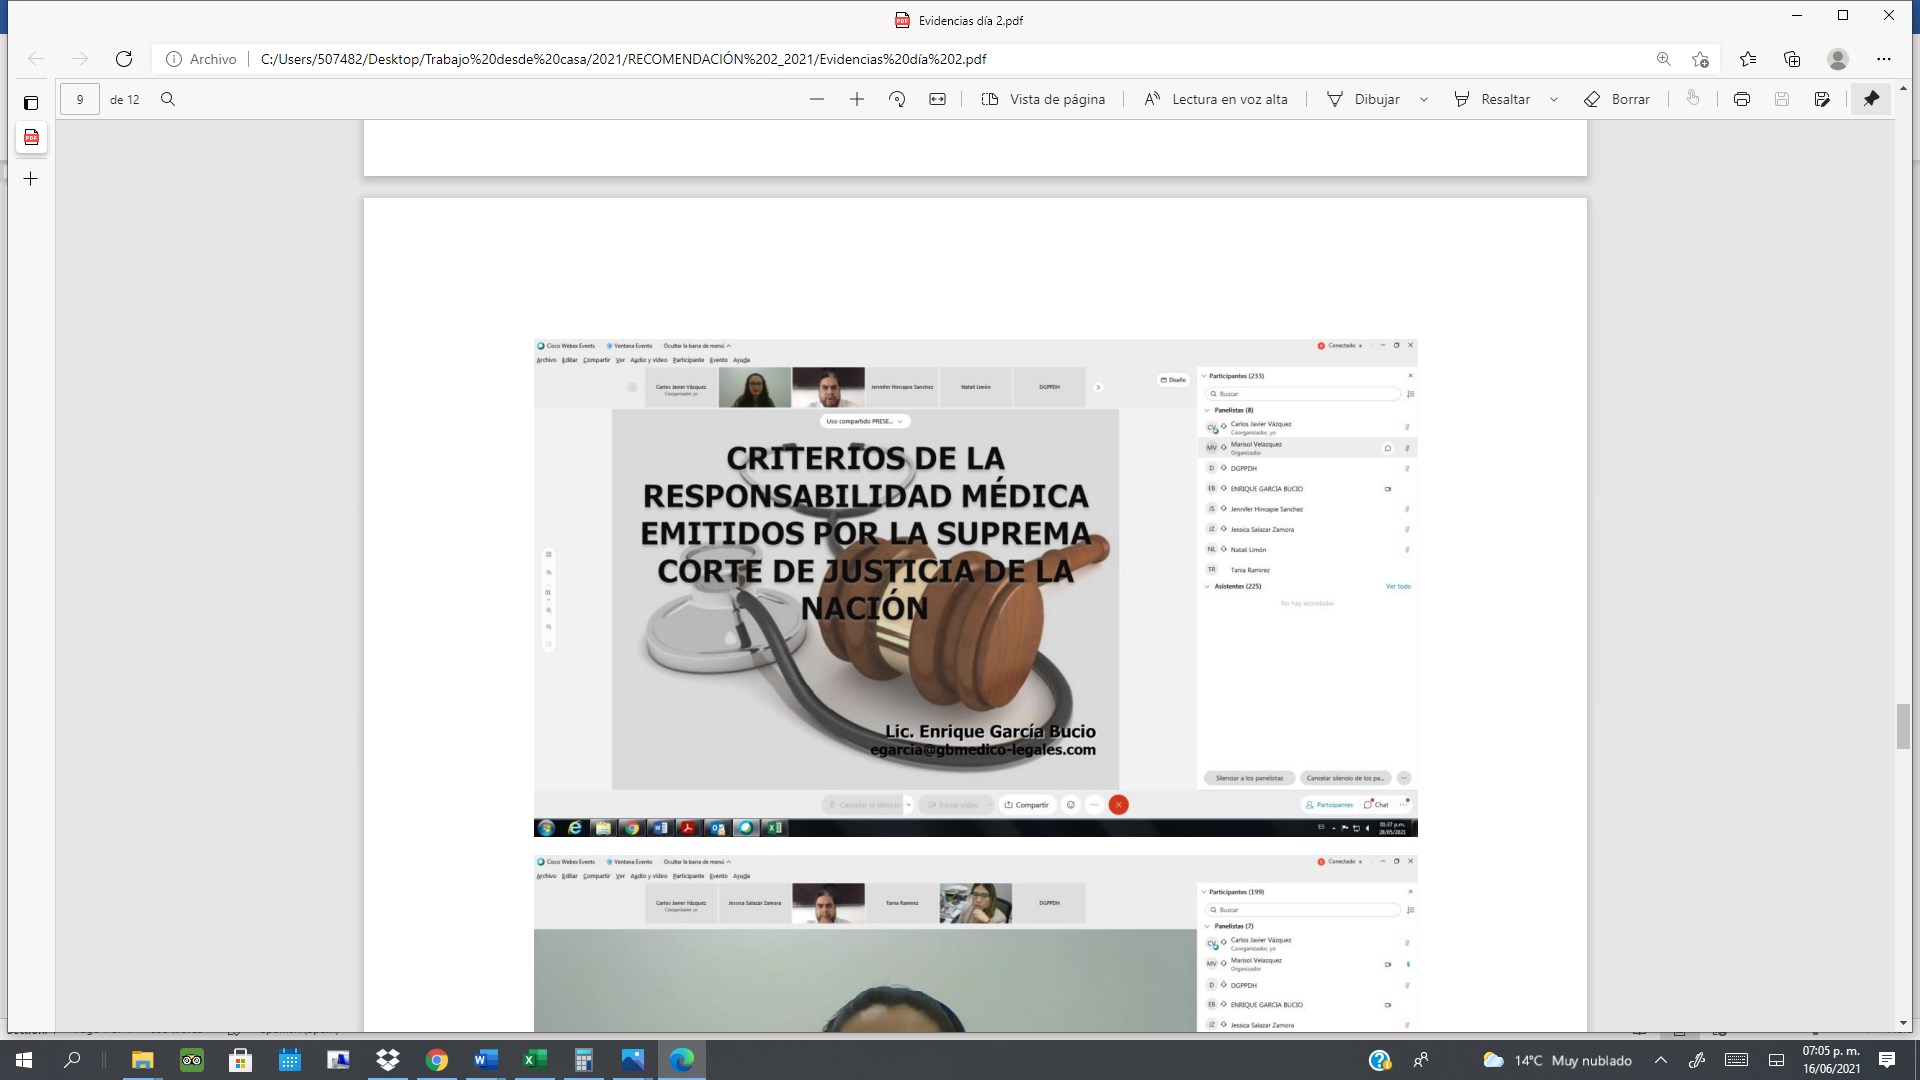Click the address bar file URL

tap(623, 59)
